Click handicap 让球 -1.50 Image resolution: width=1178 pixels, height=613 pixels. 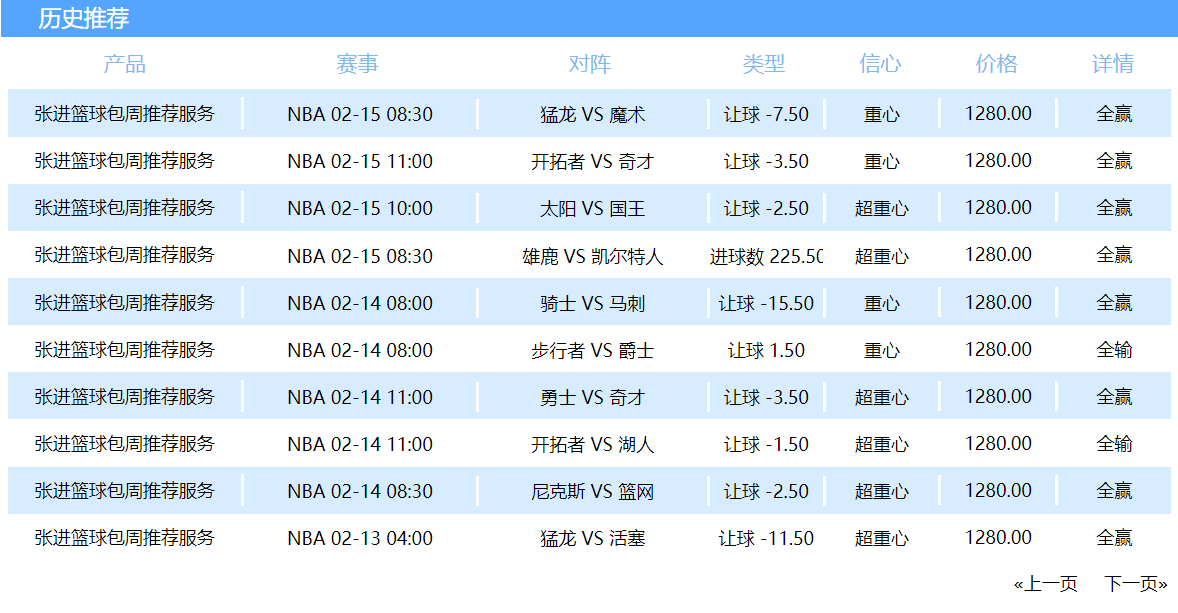pos(766,444)
